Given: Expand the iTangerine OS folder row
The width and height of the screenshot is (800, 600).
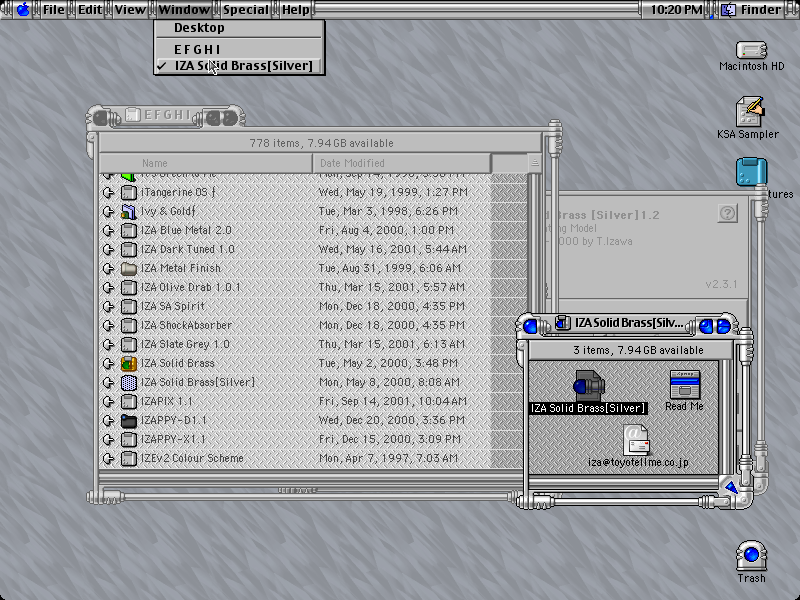Looking at the screenshot, I should [108, 192].
